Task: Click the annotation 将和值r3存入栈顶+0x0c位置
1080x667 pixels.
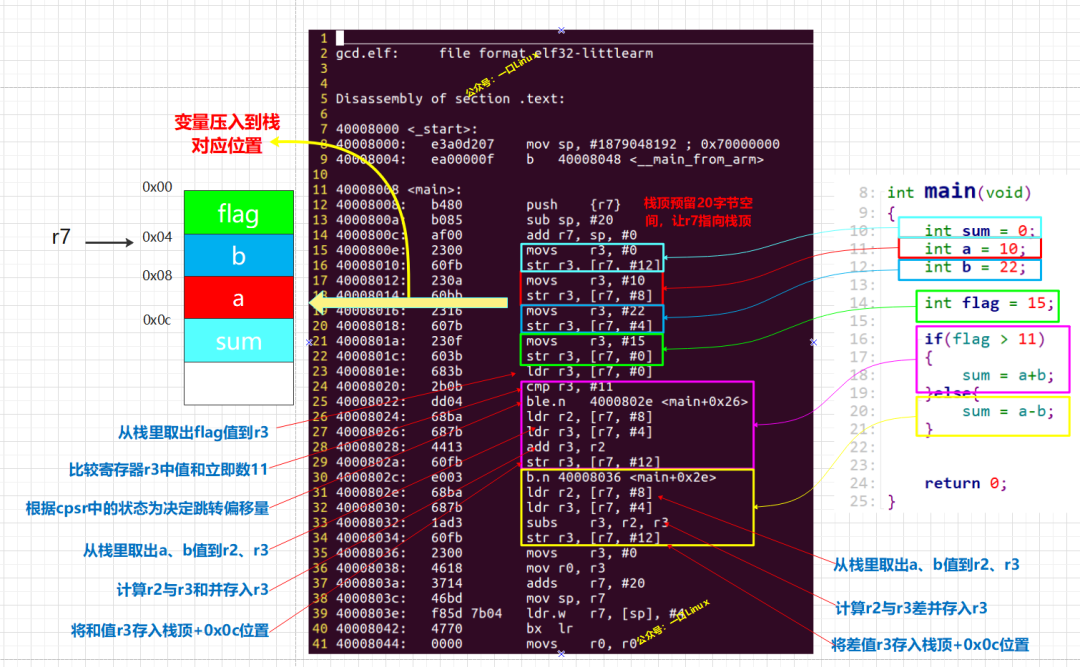Action: coord(169,630)
